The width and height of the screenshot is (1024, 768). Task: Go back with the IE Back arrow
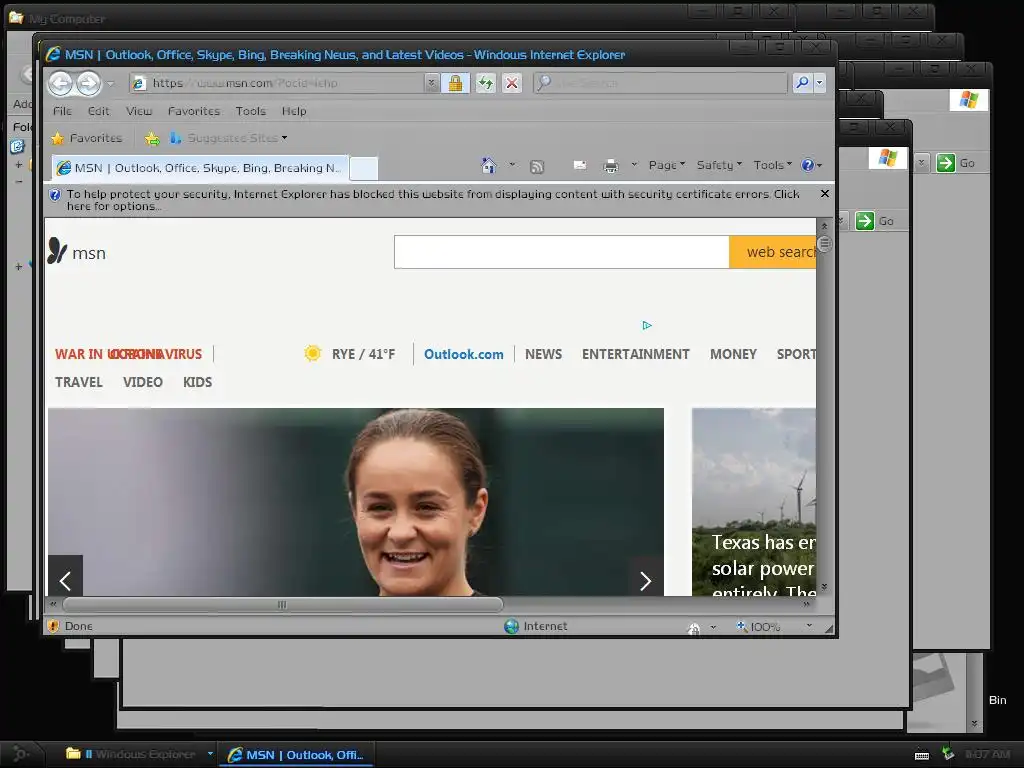[x=61, y=83]
